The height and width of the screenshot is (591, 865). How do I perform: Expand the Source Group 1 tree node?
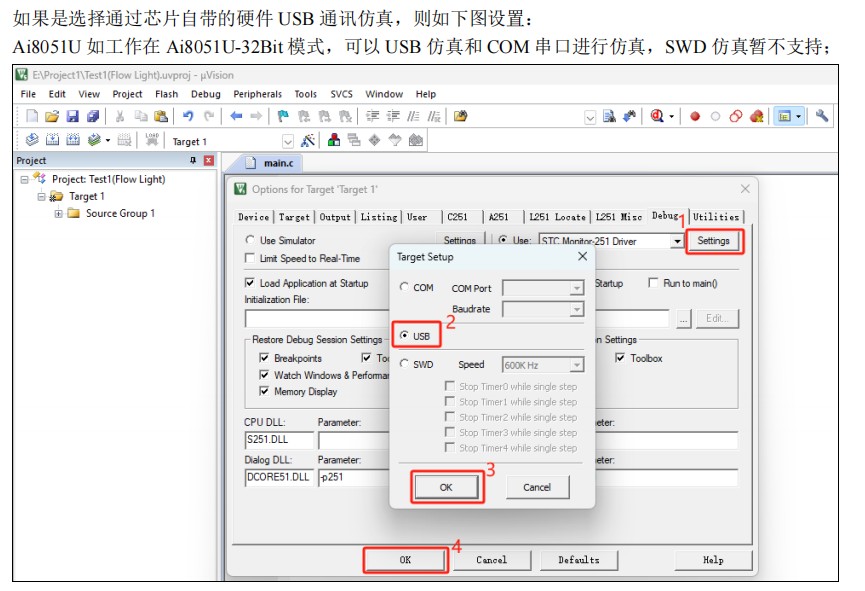(59, 214)
